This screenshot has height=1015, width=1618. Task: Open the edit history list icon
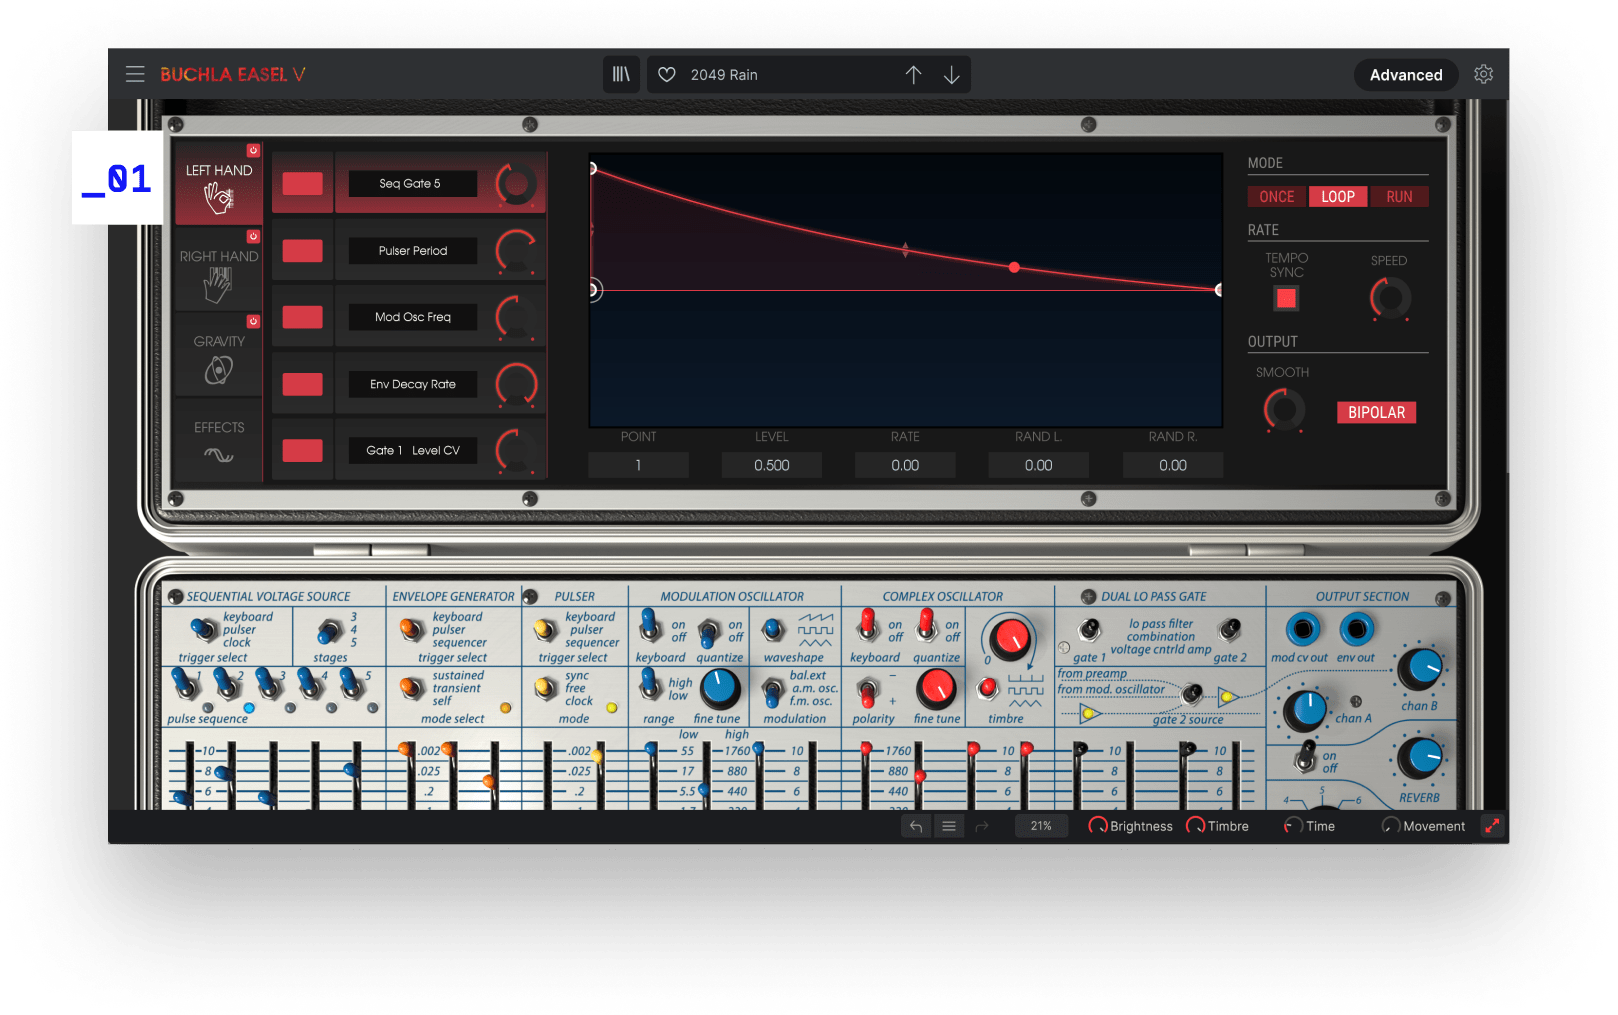tap(949, 826)
